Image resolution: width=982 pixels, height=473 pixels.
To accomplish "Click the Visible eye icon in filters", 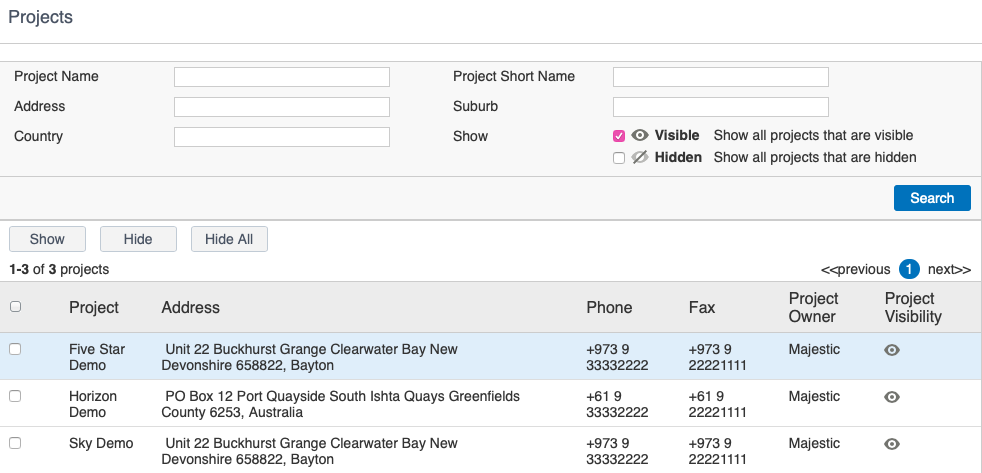I will click(639, 135).
